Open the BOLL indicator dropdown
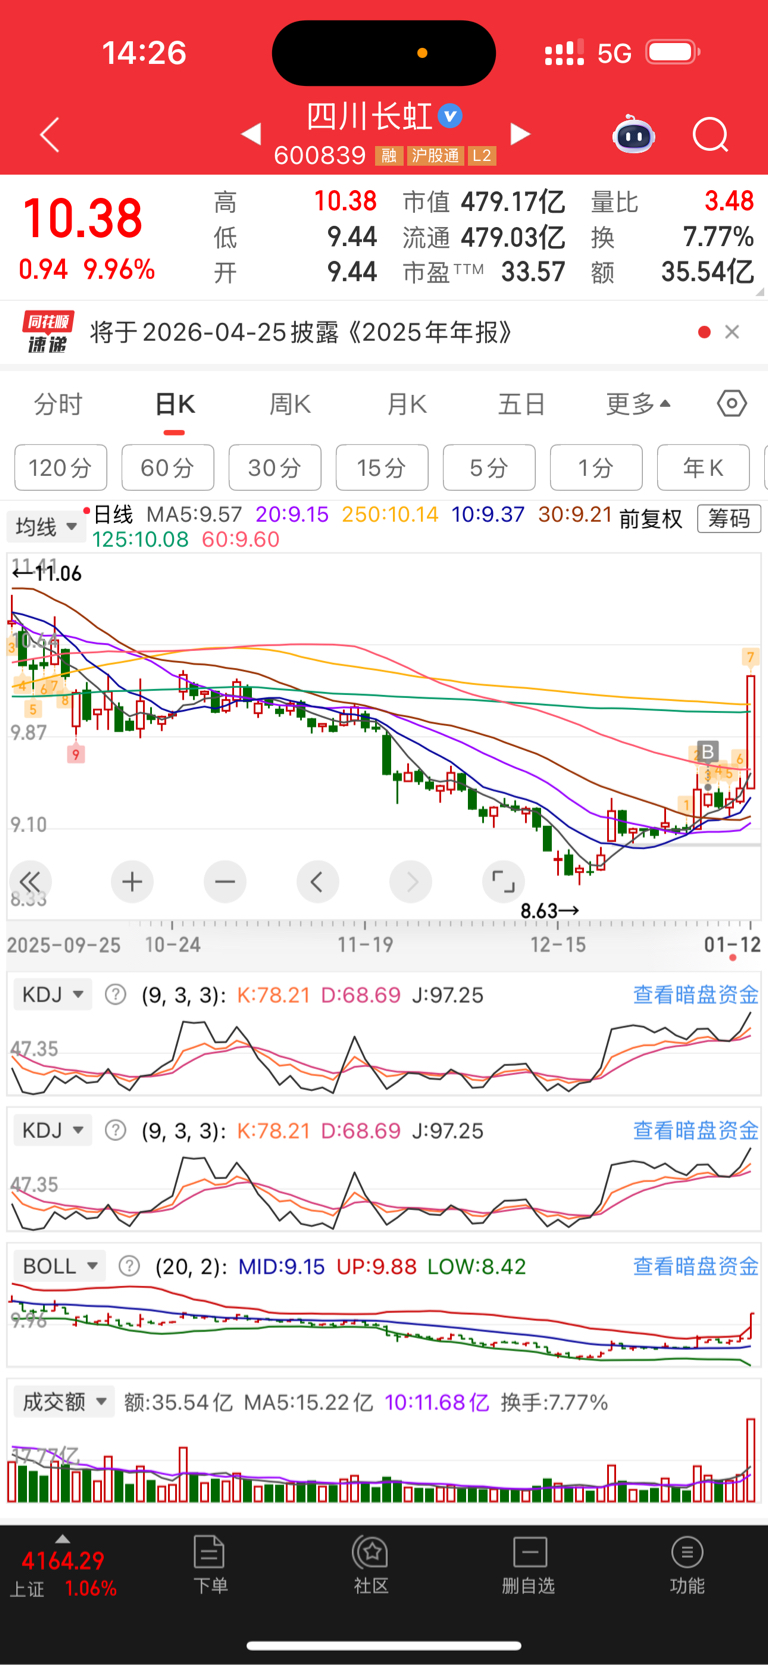 coord(60,1266)
